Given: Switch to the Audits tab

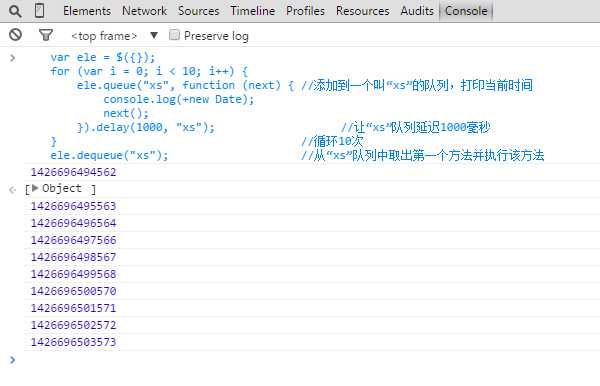Looking at the screenshot, I should (x=417, y=11).
